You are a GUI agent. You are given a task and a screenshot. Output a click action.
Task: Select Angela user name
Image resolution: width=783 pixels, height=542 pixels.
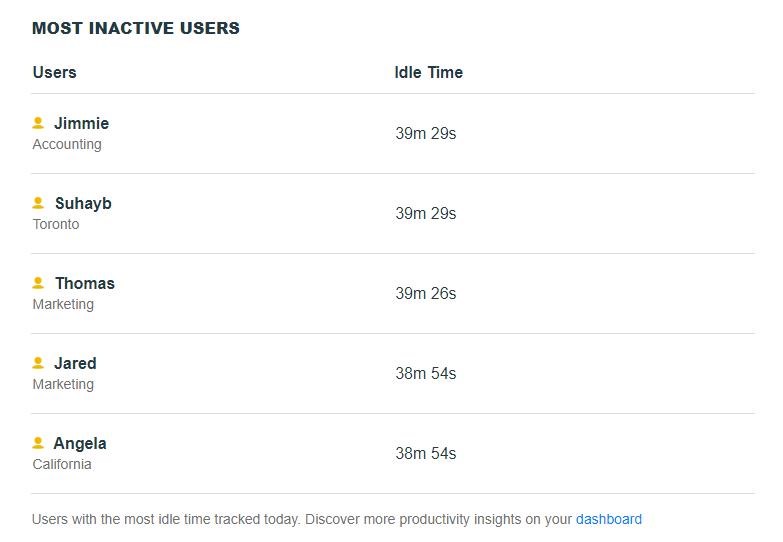click(80, 444)
